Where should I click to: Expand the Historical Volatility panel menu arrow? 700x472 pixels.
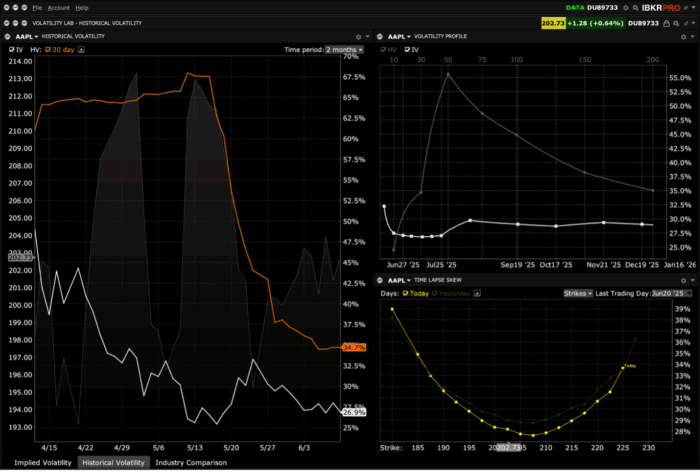(x=367, y=37)
